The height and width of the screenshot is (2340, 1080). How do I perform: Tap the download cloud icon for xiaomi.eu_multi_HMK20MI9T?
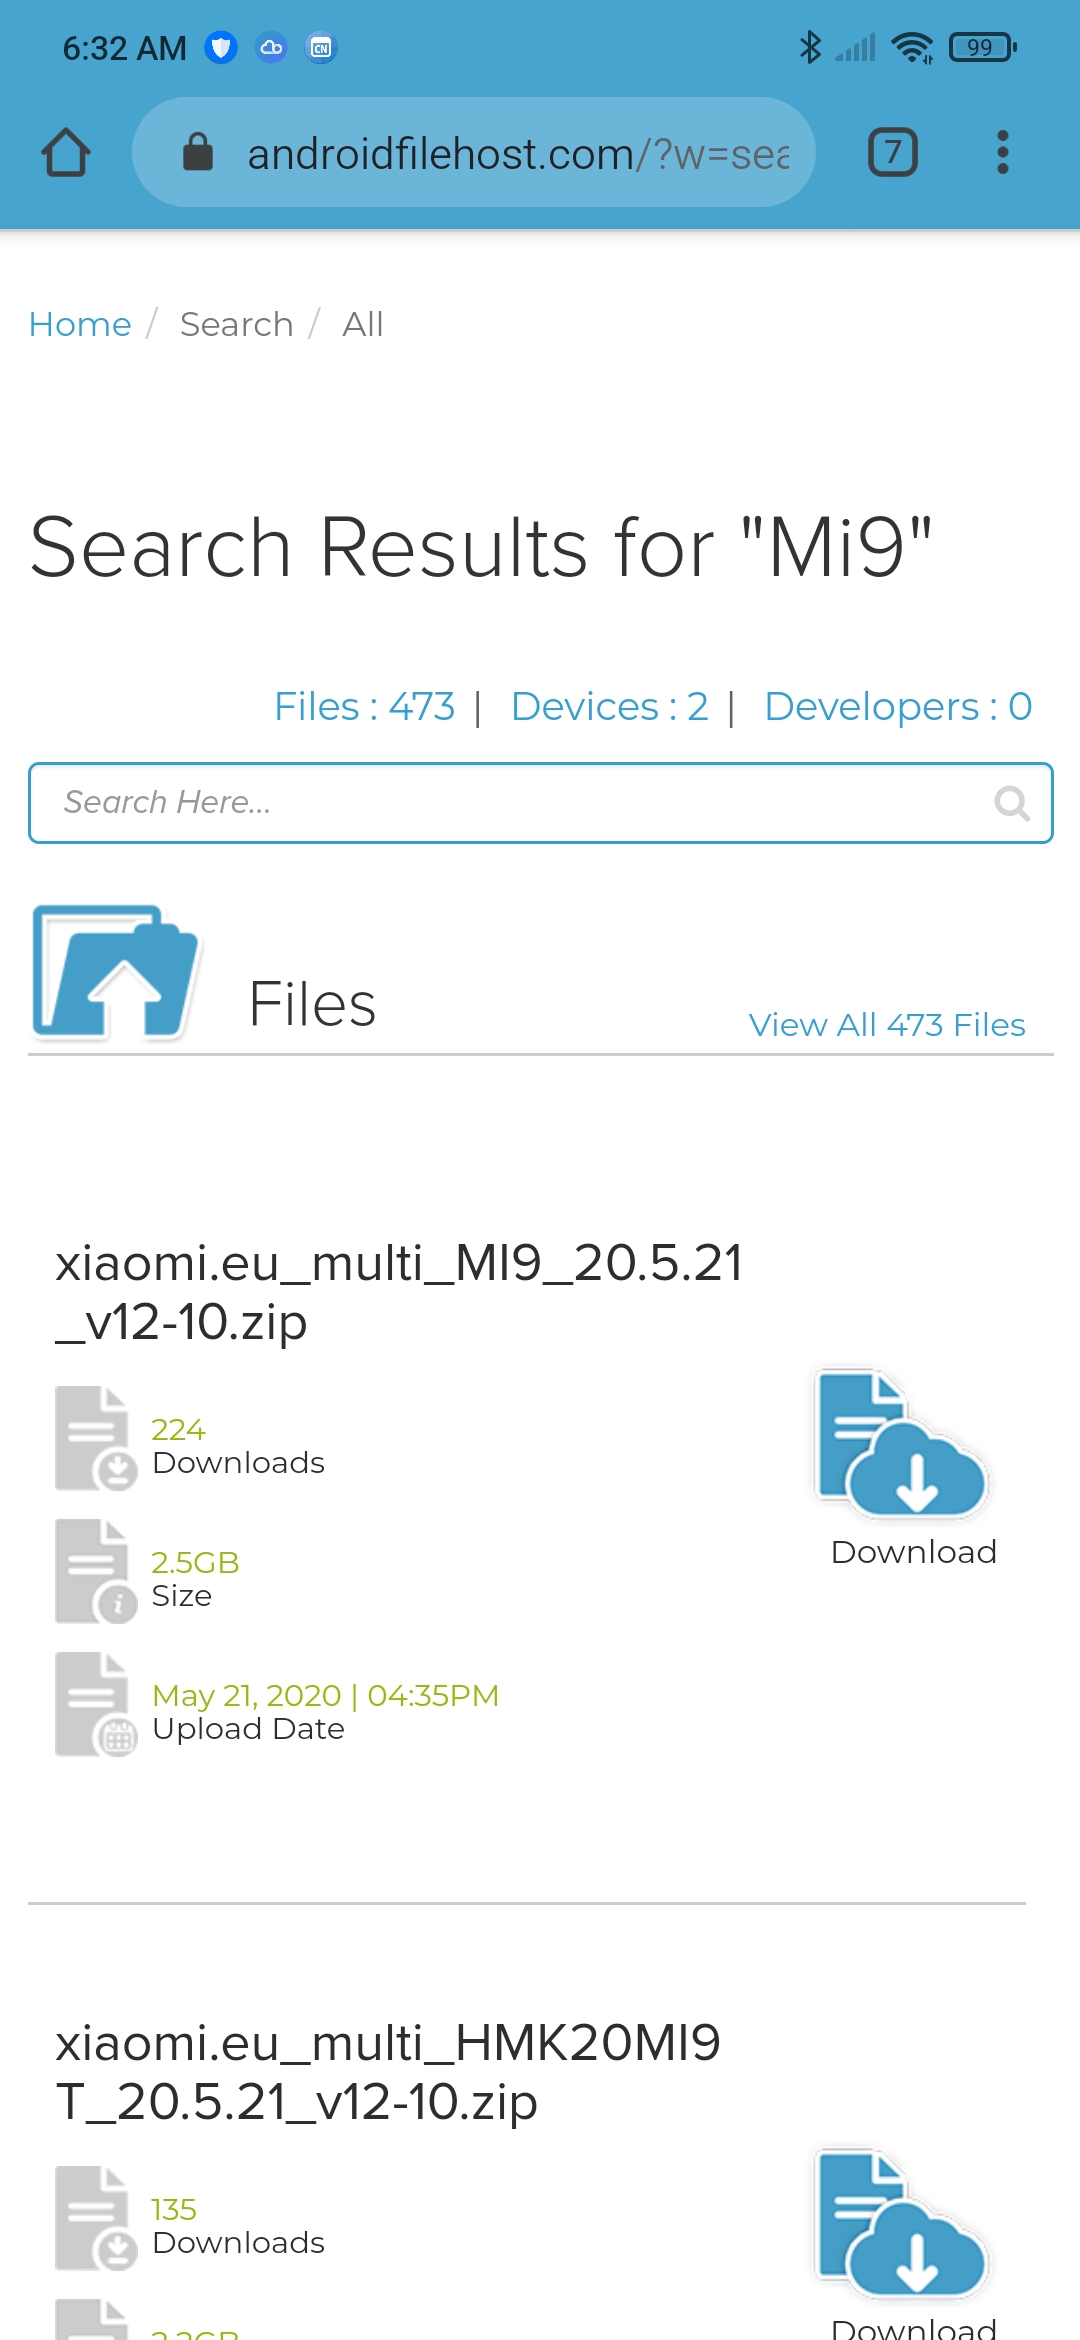(902, 2222)
